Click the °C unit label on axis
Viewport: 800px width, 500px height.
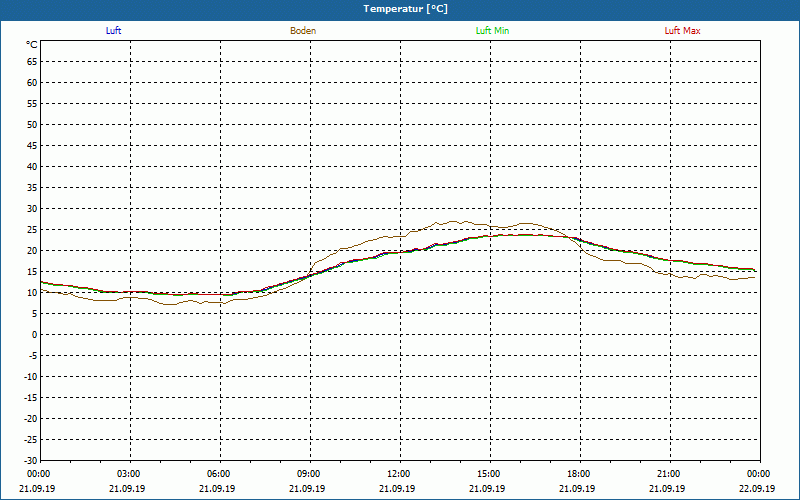32,45
